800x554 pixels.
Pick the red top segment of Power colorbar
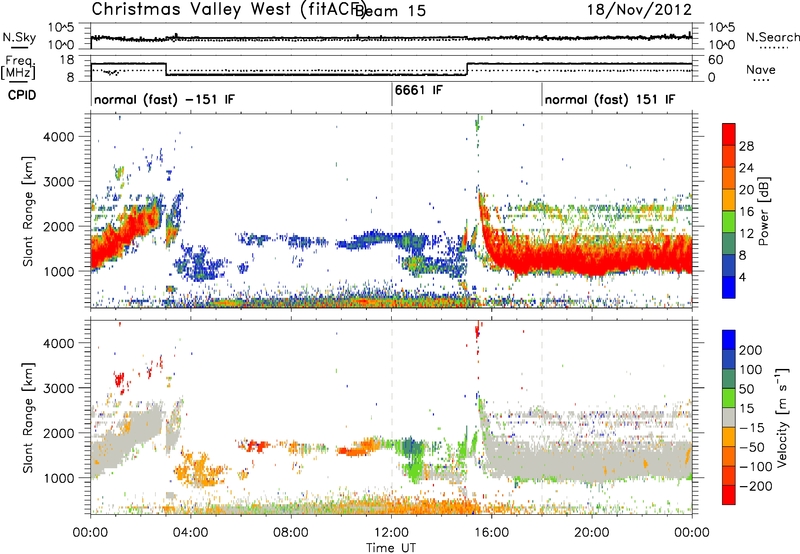729,134
